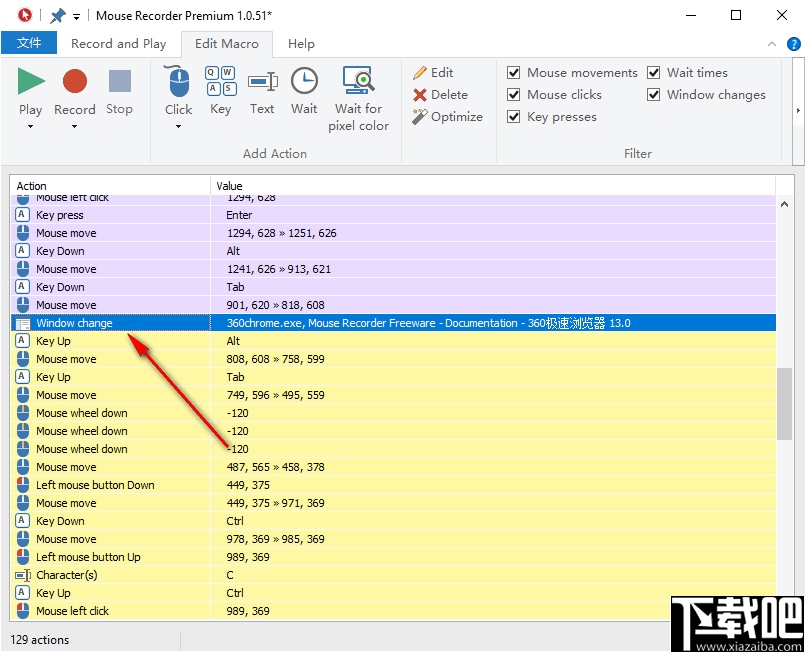The height and width of the screenshot is (652, 806).
Task: Click the 129 actions status text
Action: coord(40,640)
